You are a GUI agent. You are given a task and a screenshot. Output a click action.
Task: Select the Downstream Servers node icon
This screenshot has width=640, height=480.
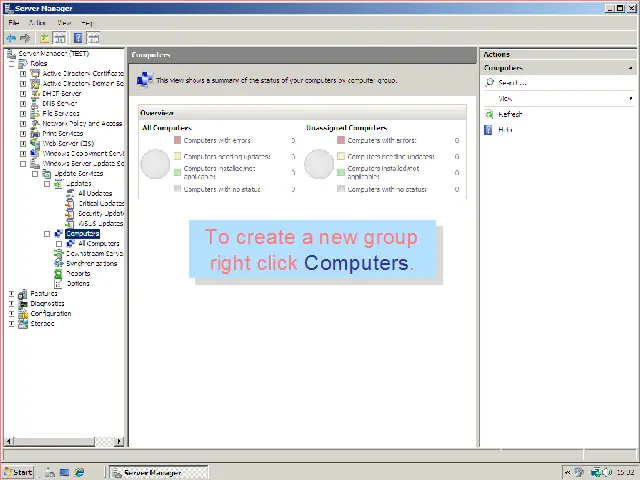(59, 253)
